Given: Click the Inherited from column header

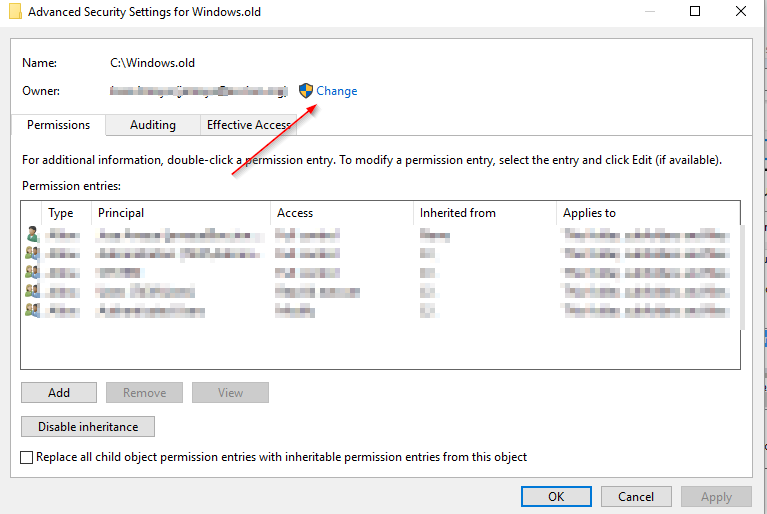Looking at the screenshot, I should click(457, 213).
